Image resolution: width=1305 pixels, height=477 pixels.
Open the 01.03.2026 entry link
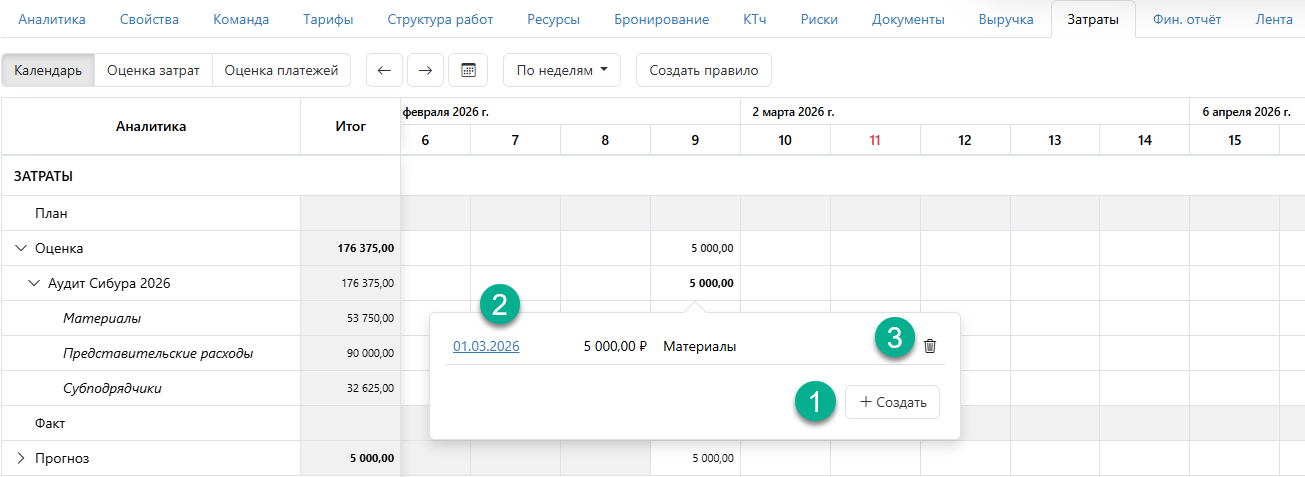[486, 347]
